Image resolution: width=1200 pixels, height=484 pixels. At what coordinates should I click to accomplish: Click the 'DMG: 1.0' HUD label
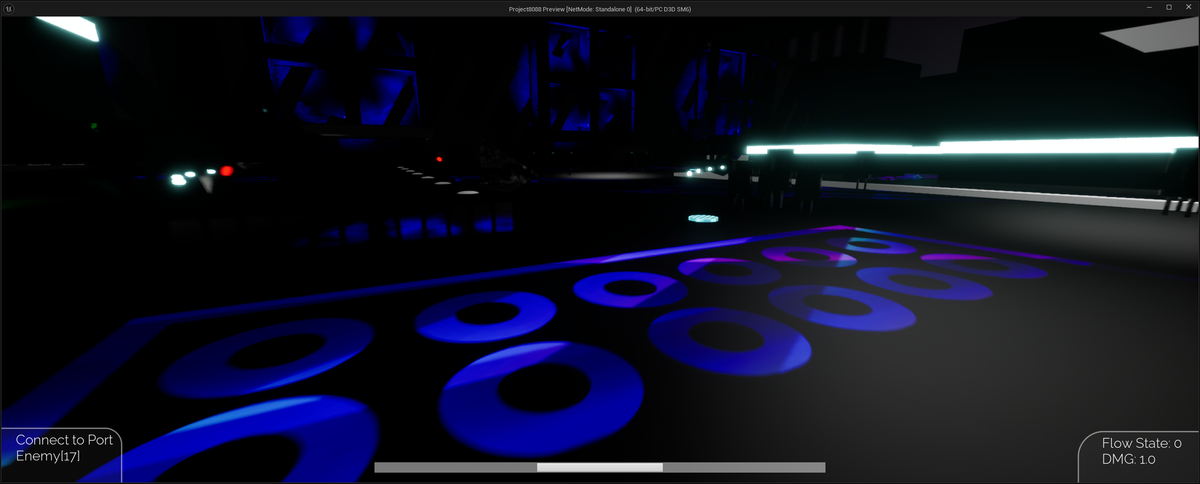point(1128,459)
